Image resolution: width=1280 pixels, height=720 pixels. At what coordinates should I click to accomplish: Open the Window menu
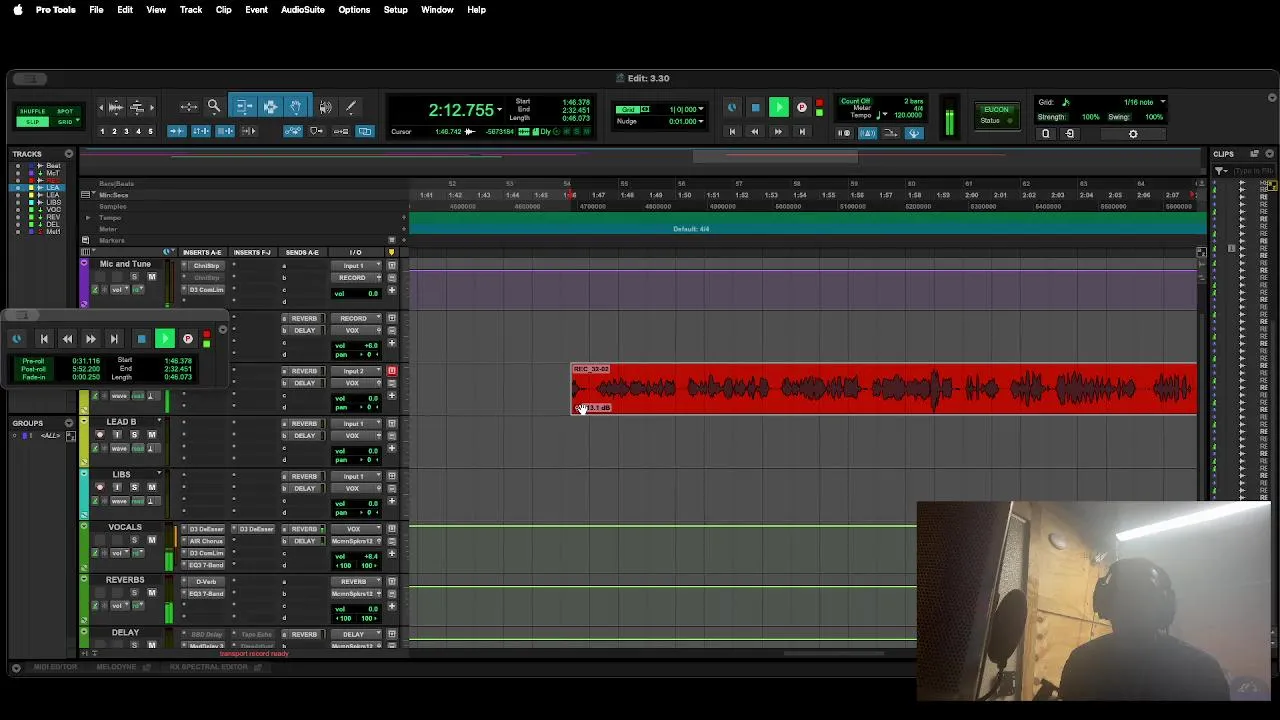point(437,10)
